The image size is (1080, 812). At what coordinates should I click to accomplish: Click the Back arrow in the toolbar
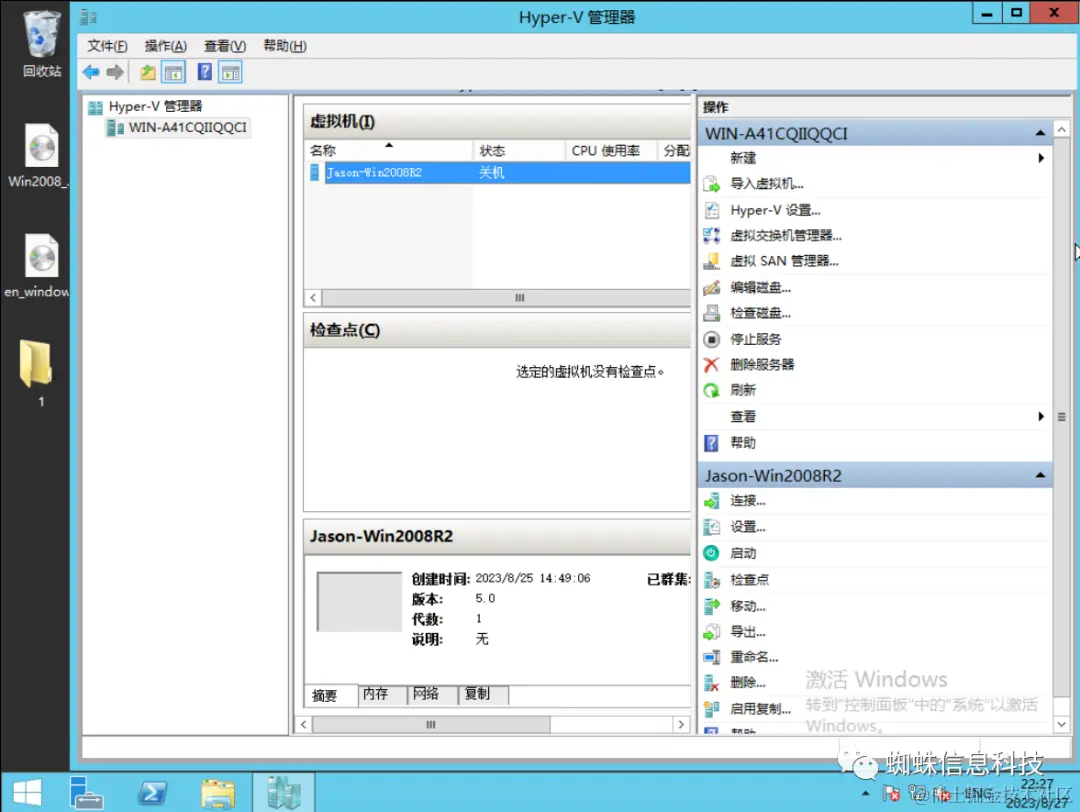point(91,72)
